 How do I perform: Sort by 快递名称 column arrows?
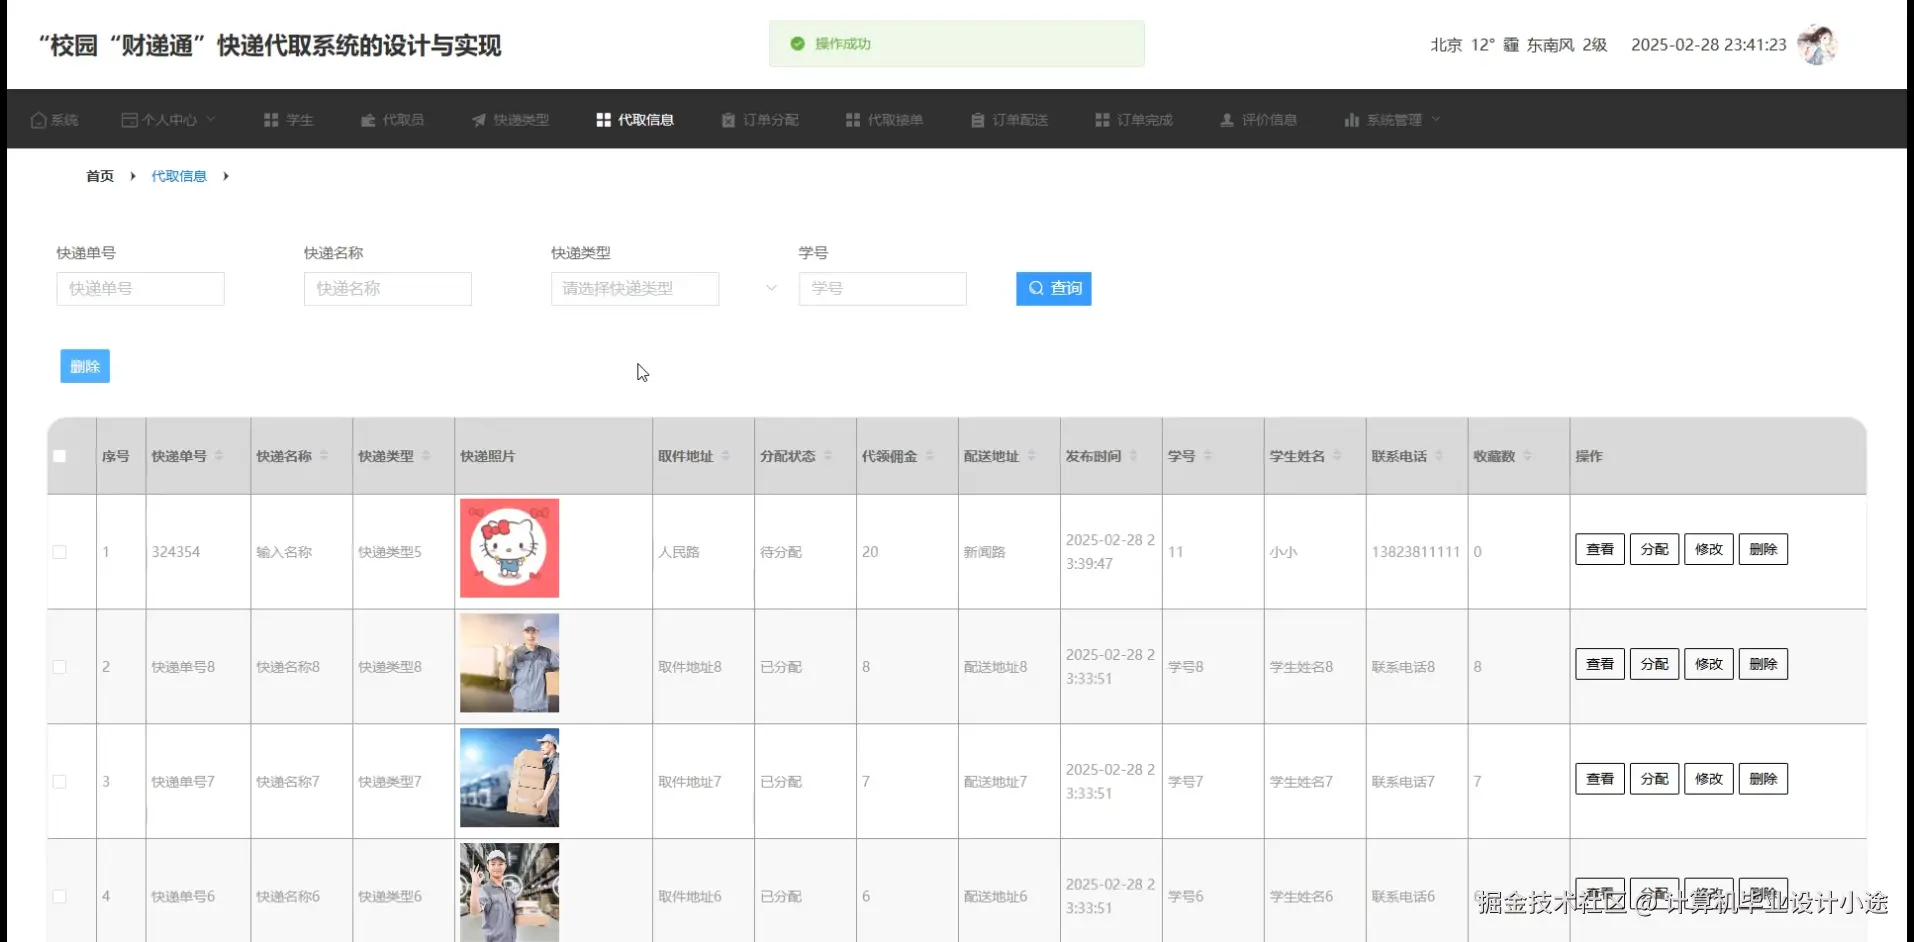pos(324,456)
